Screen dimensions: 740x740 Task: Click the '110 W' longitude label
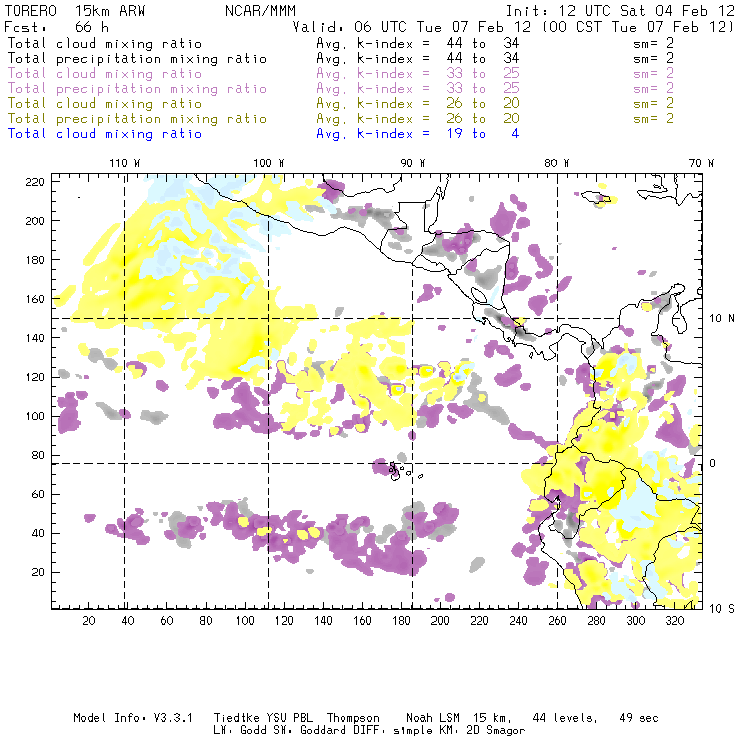pos(125,163)
